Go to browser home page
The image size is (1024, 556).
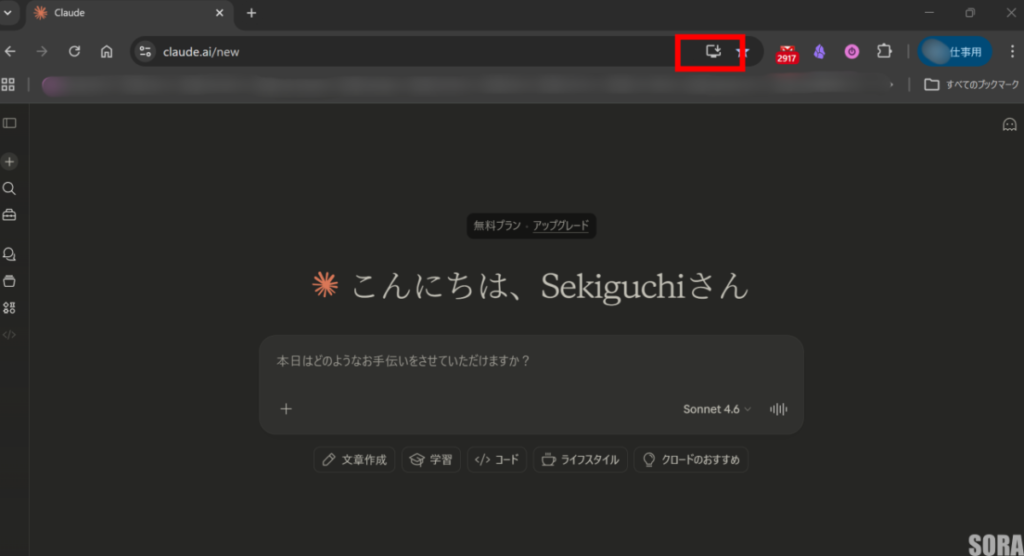pos(106,52)
